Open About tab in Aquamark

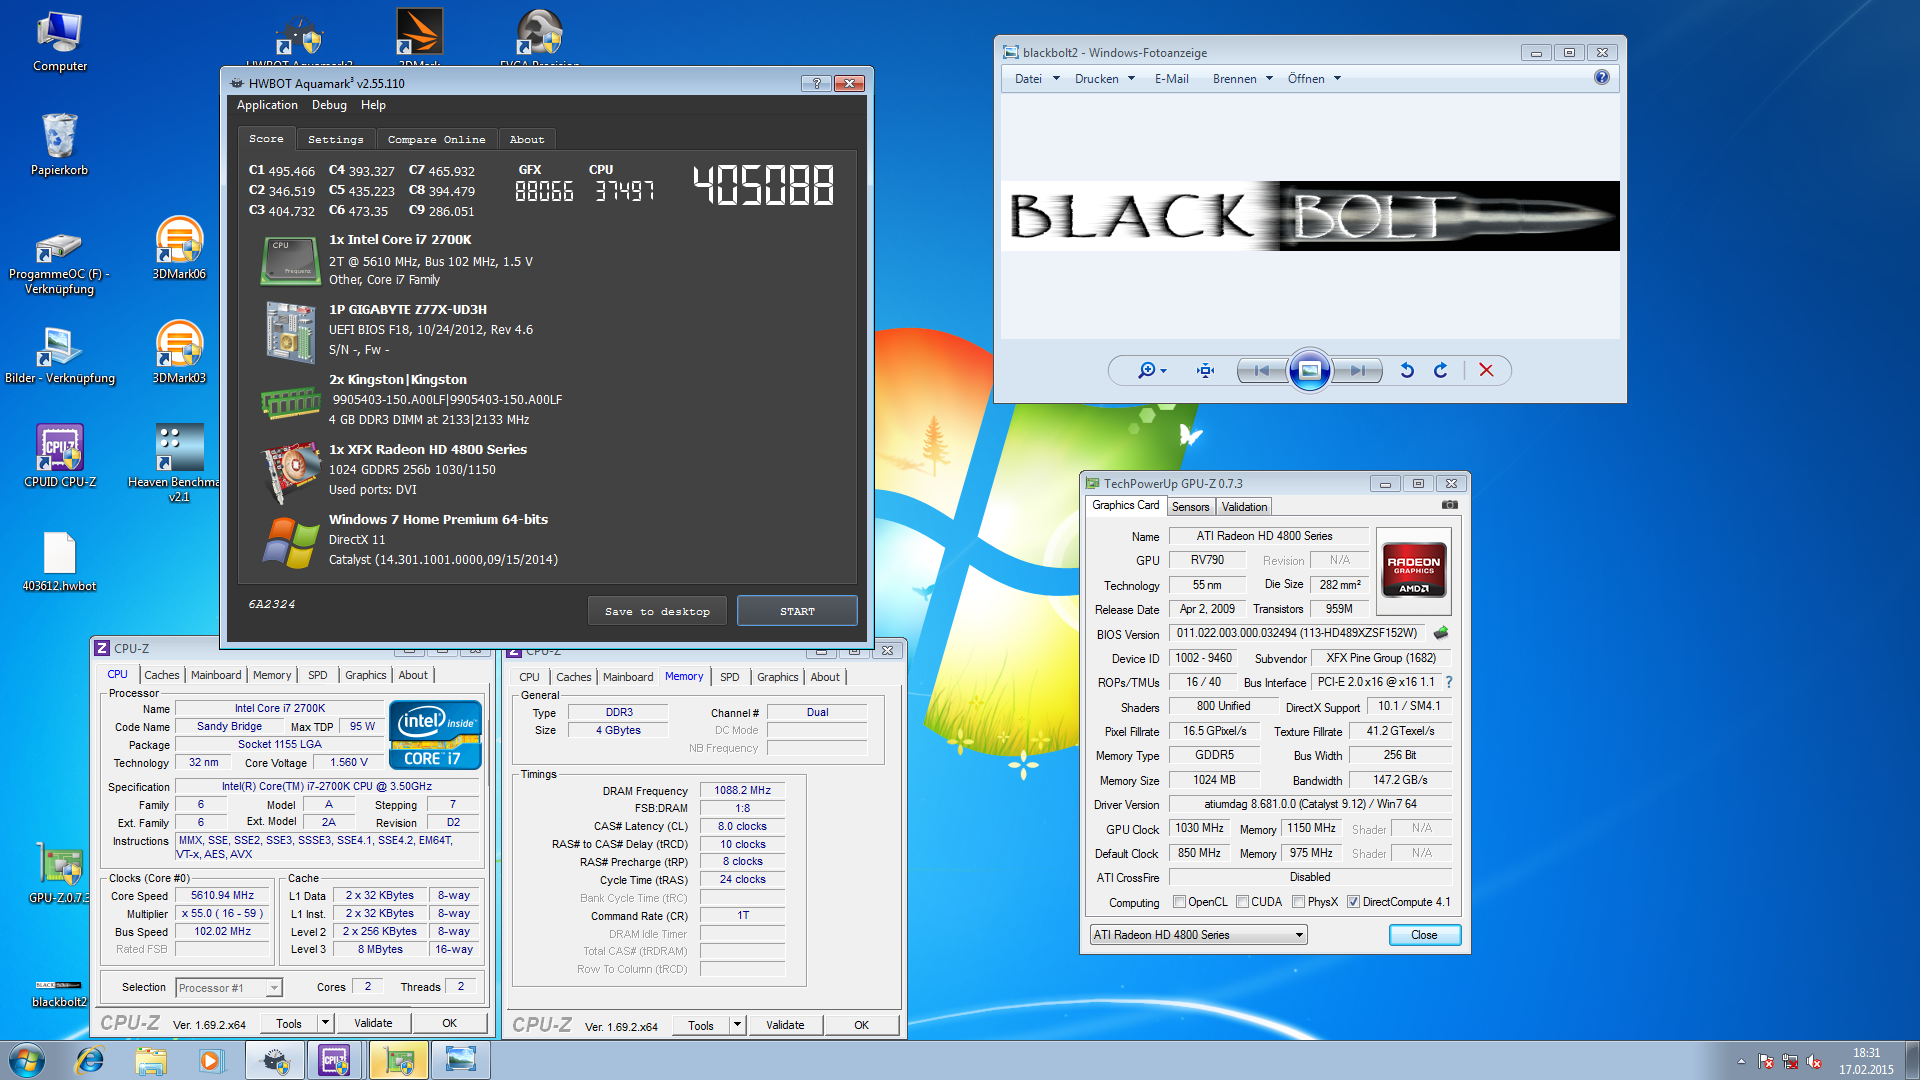[527, 139]
